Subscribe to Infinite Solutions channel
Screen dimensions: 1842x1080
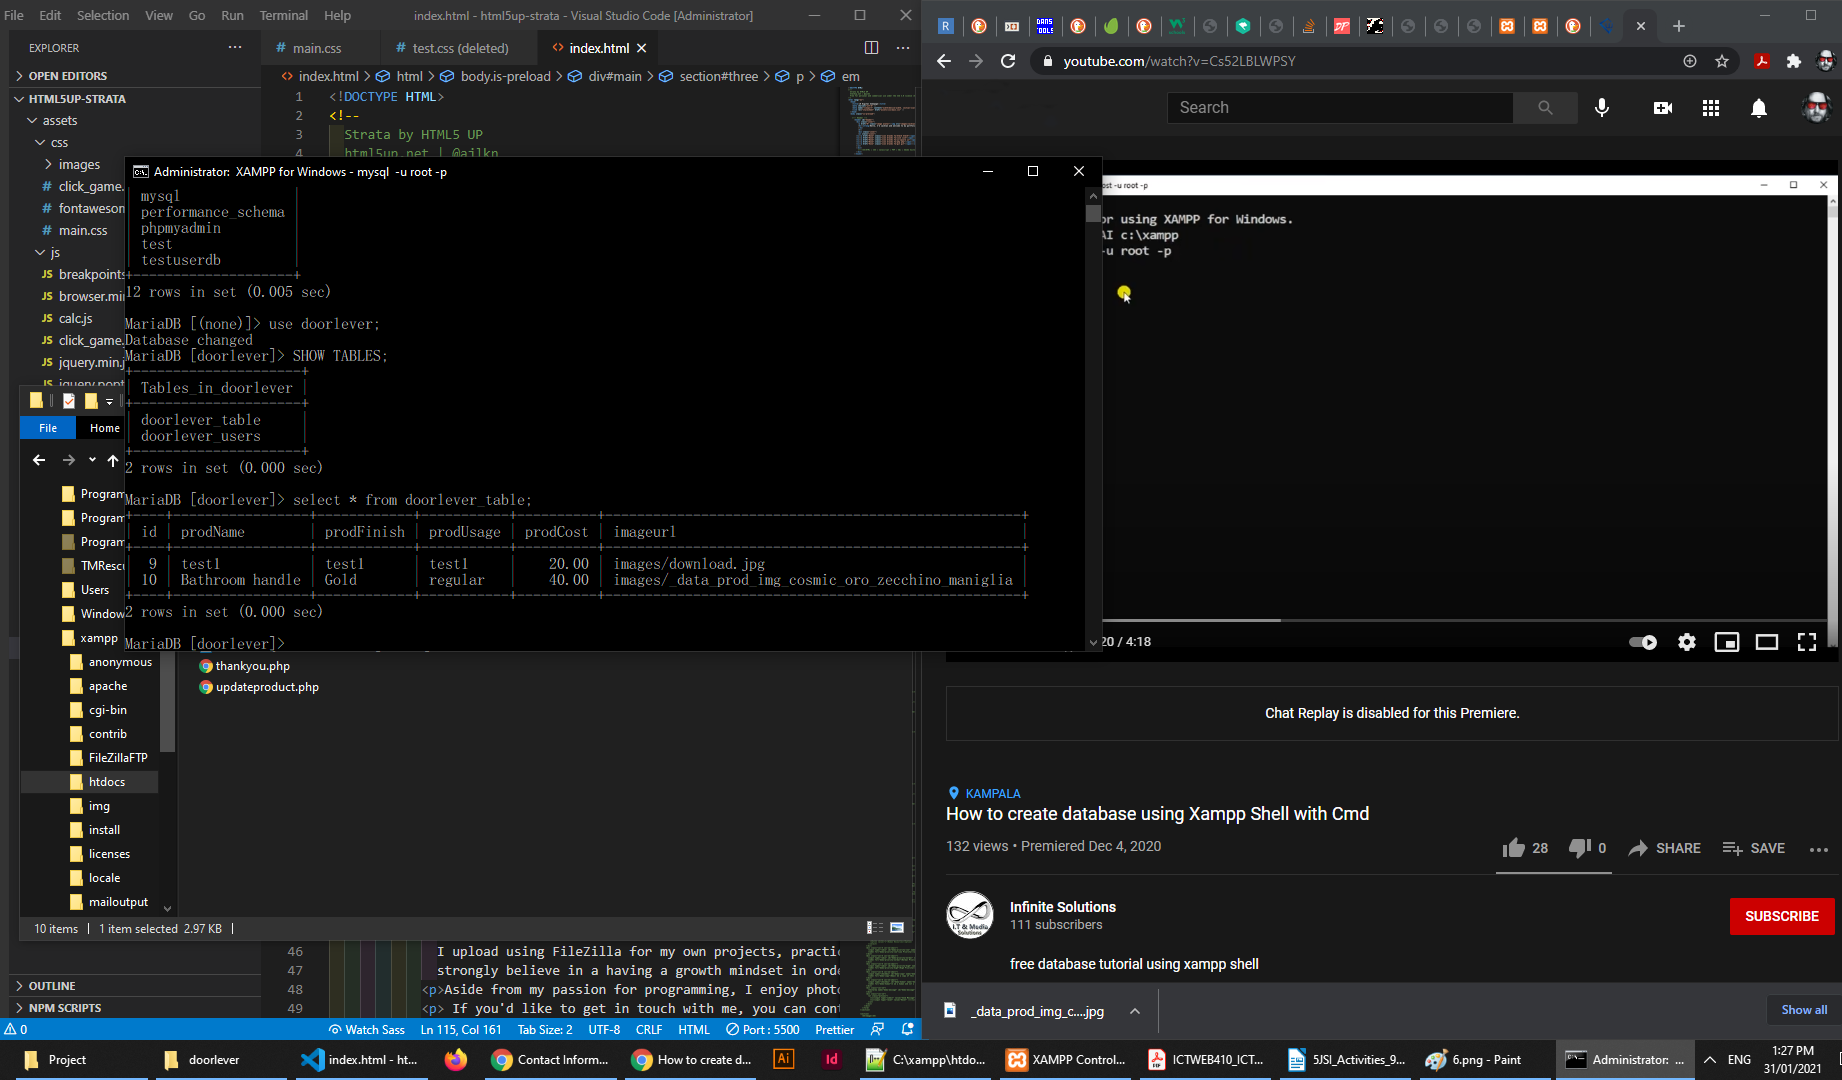point(1782,916)
